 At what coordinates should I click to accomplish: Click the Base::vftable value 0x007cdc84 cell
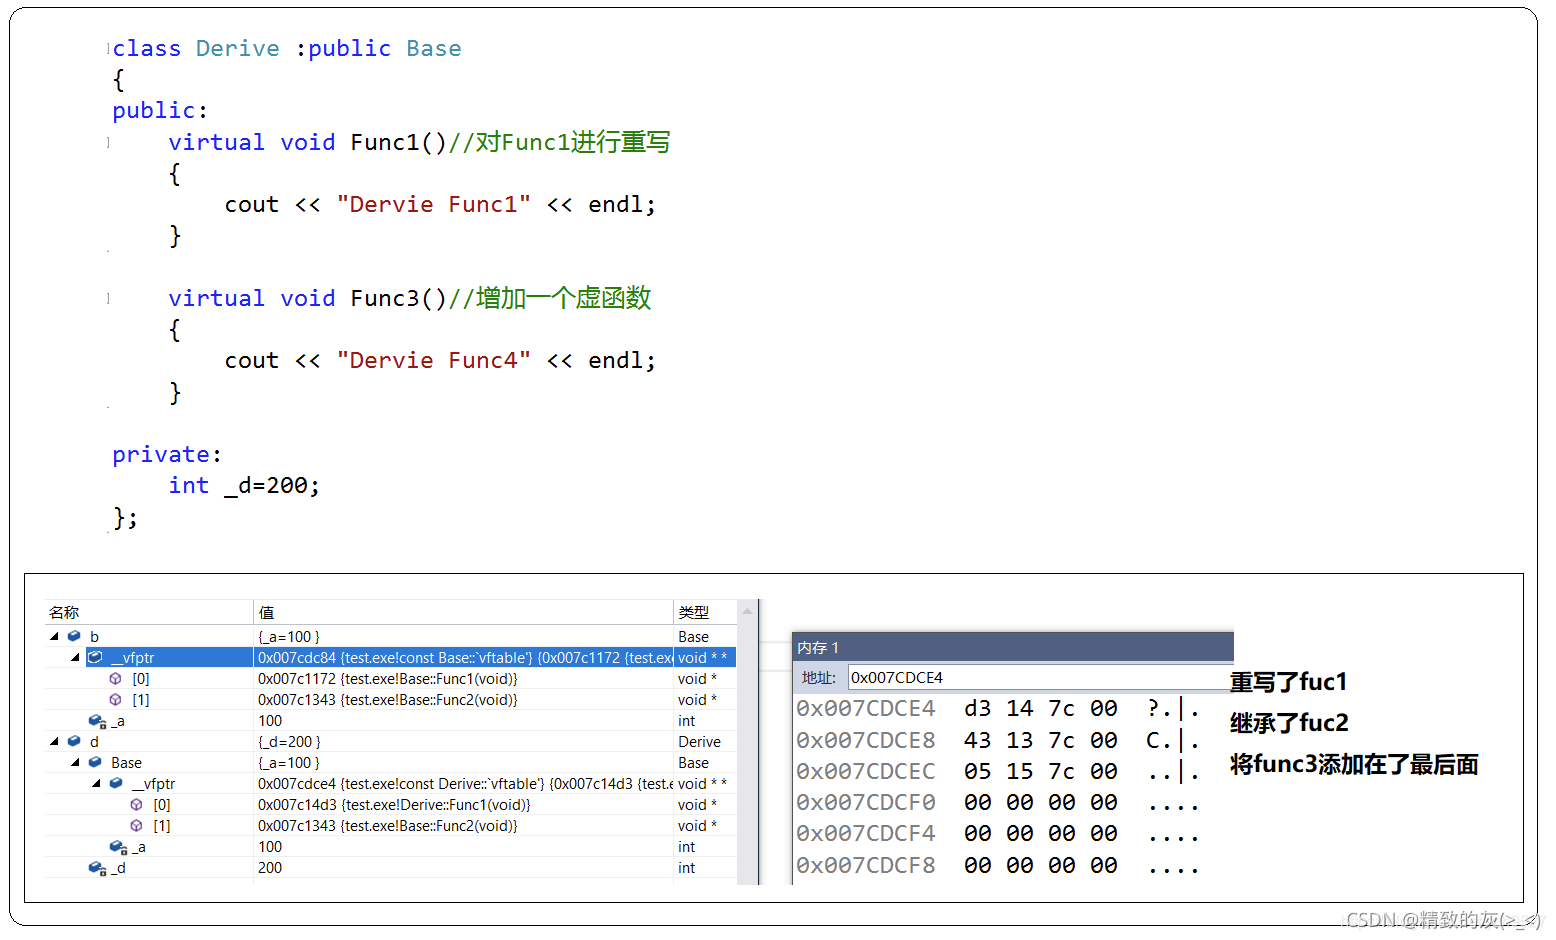(465, 657)
